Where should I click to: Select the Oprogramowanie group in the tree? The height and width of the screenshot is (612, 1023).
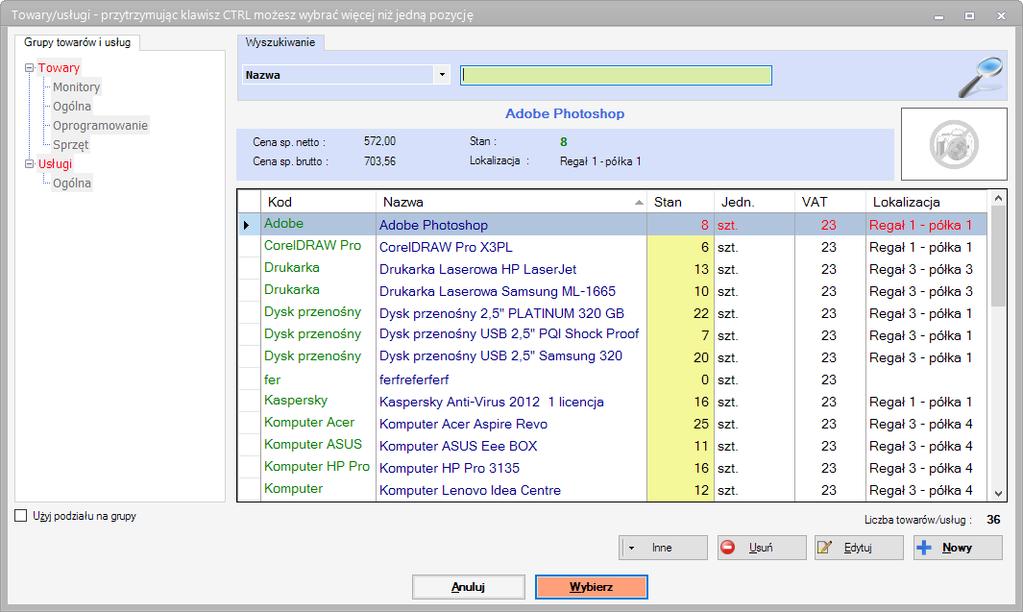pos(100,125)
